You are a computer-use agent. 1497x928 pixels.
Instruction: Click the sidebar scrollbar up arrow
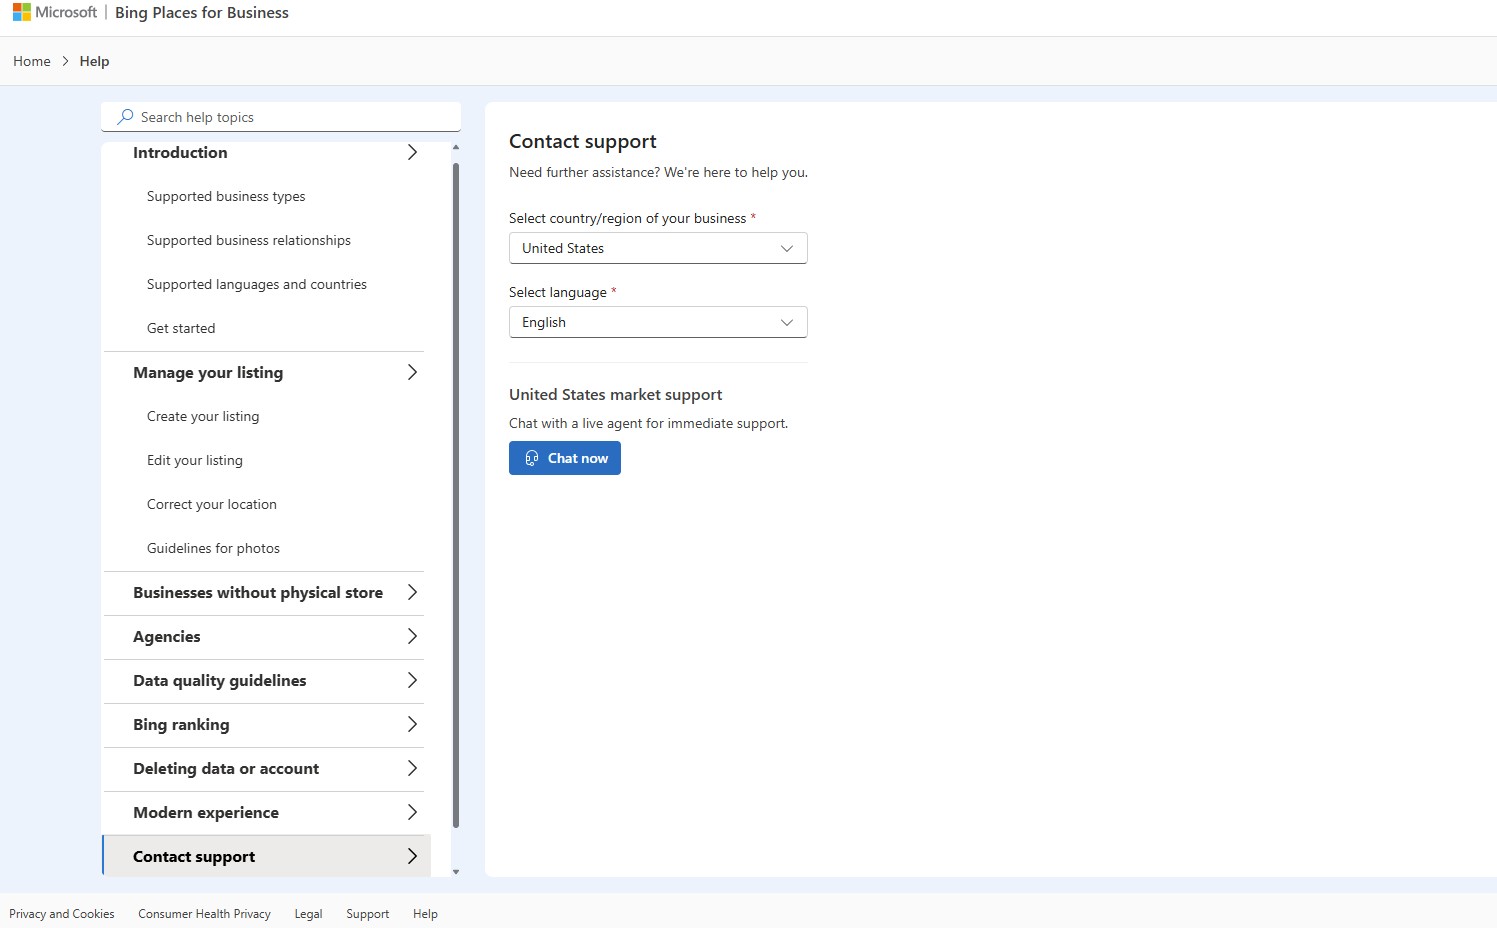coord(456,148)
